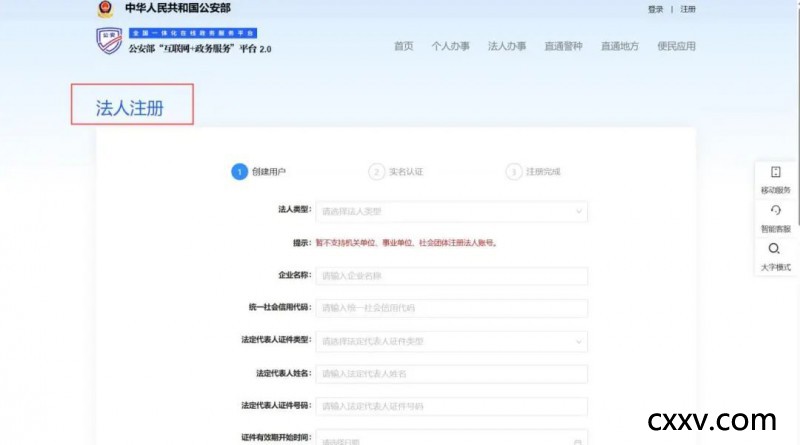
Task: Click the 登录 login link
Action: click(x=655, y=9)
